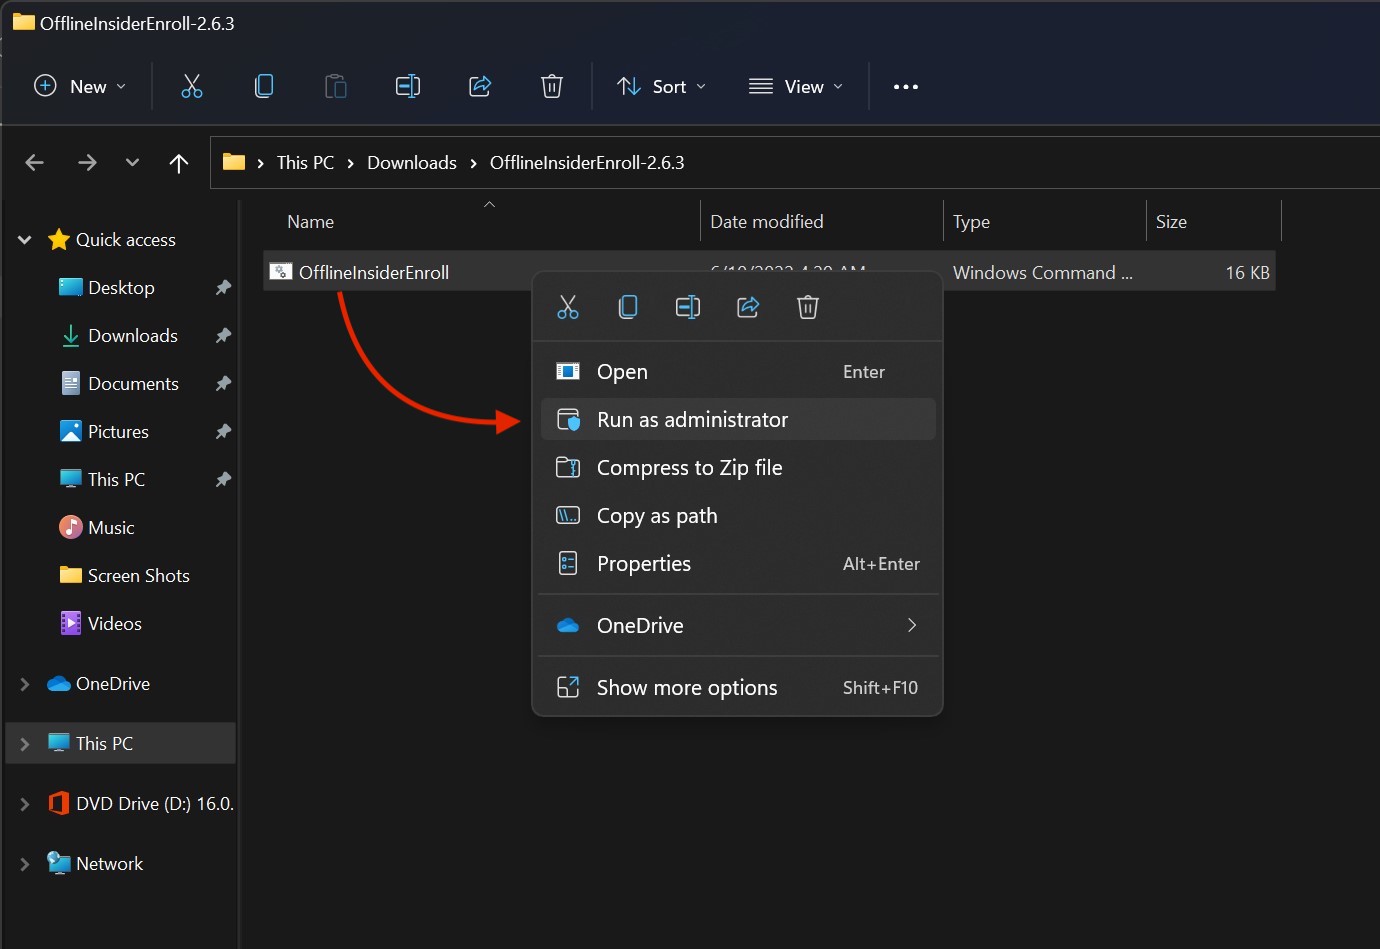Click the Cut icon in the top toolbar
Image resolution: width=1380 pixels, height=949 pixels.
191,86
